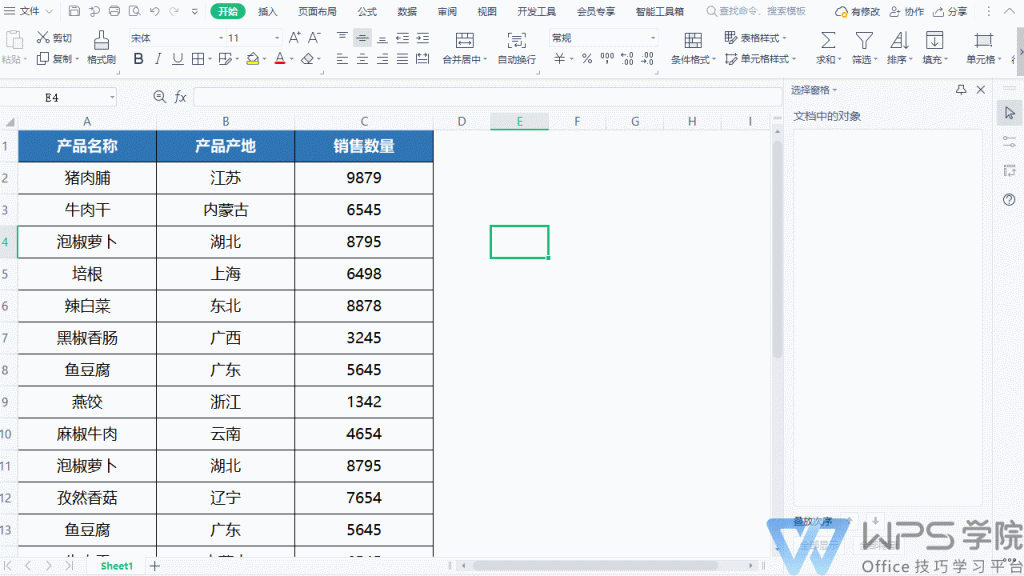The image size is (1024, 576).
Task: Apply percent style to cells
Action: [587, 59]
